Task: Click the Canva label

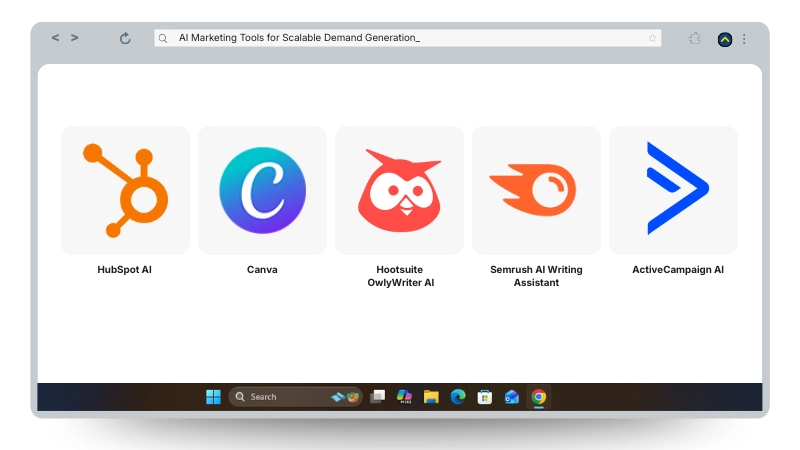Action: [x=262, y=269]
